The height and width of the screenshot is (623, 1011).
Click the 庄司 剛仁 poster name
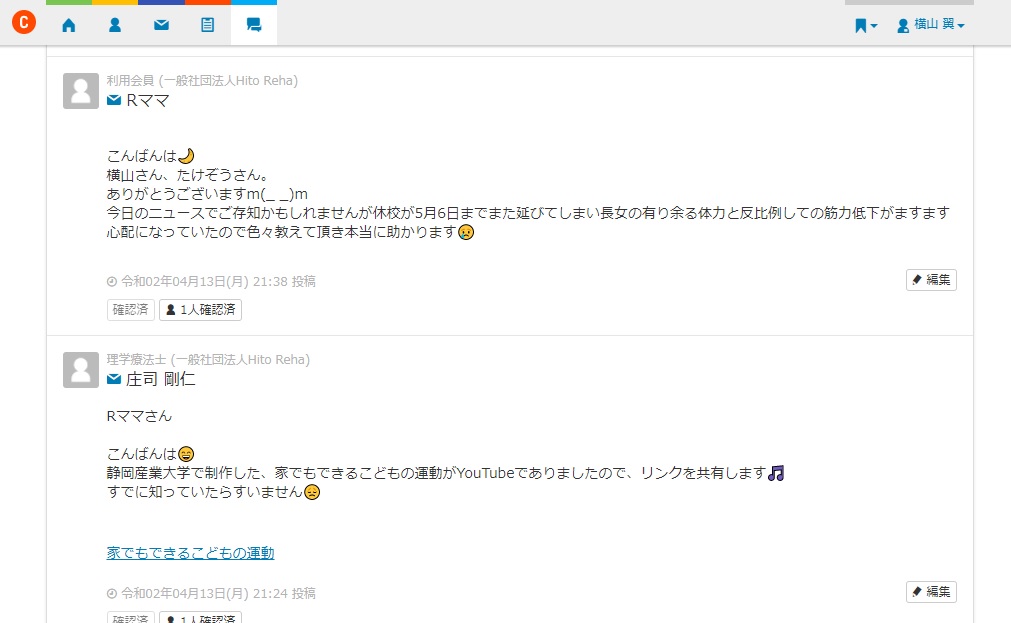[161, 379]
